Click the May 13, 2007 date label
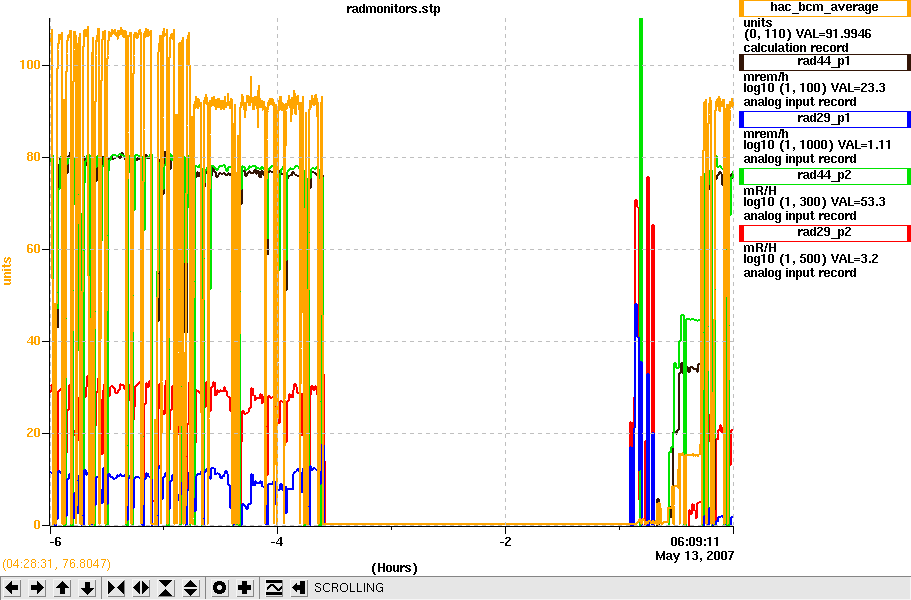 tap(694, 556)
